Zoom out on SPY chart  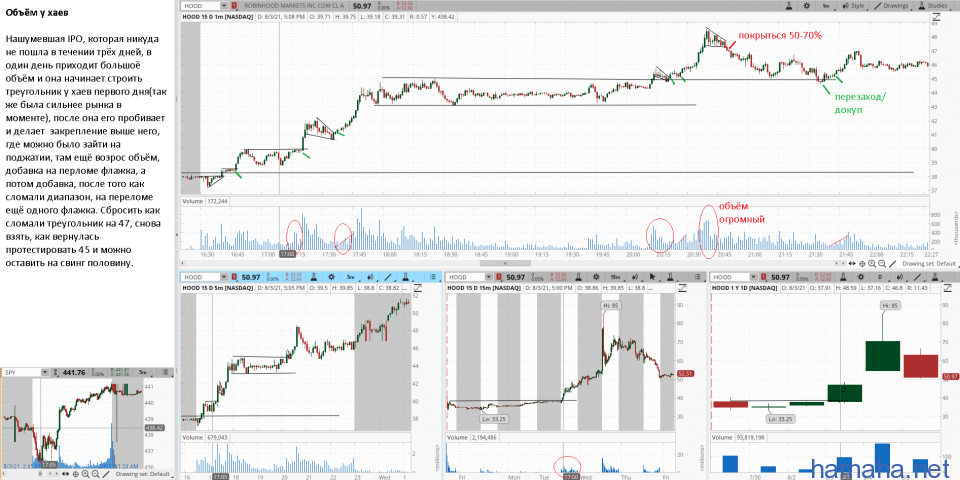96,474
